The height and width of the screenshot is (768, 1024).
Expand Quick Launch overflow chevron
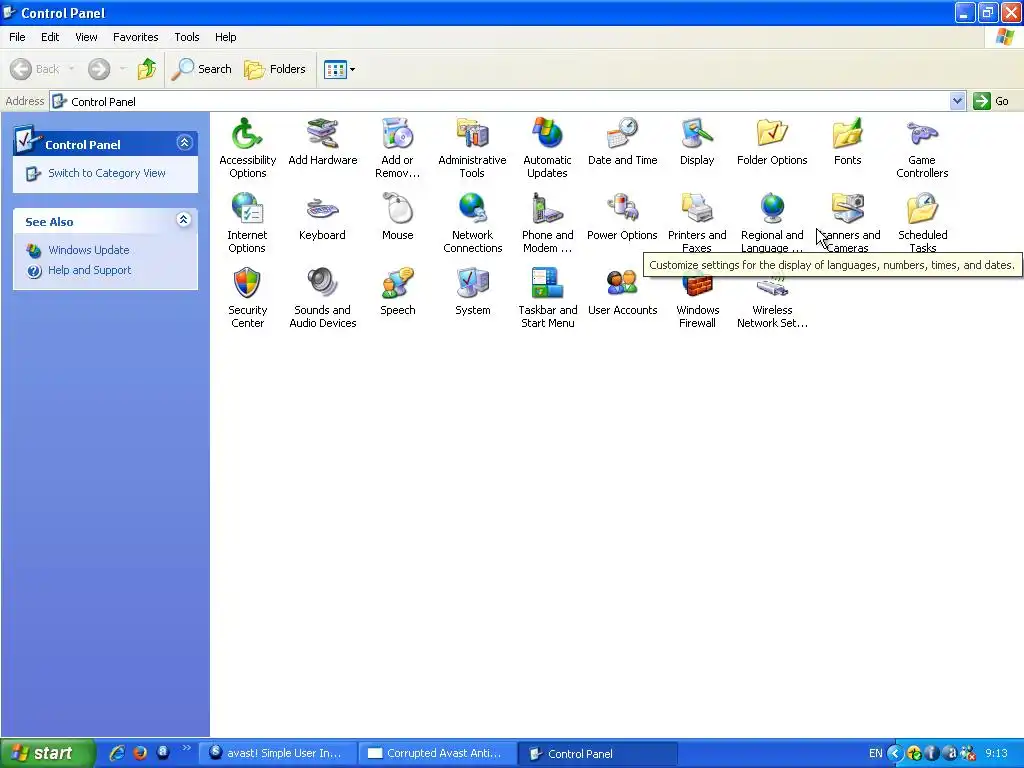tap(186, 748)
